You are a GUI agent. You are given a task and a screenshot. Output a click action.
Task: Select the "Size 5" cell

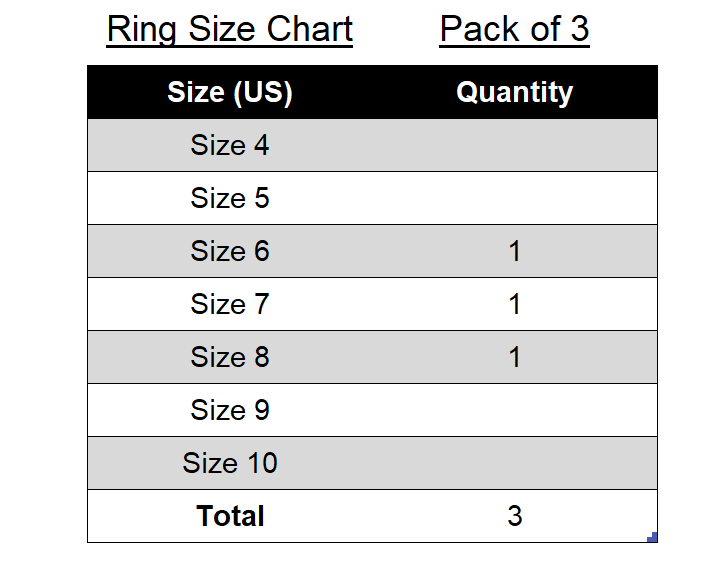click(230, 199)
